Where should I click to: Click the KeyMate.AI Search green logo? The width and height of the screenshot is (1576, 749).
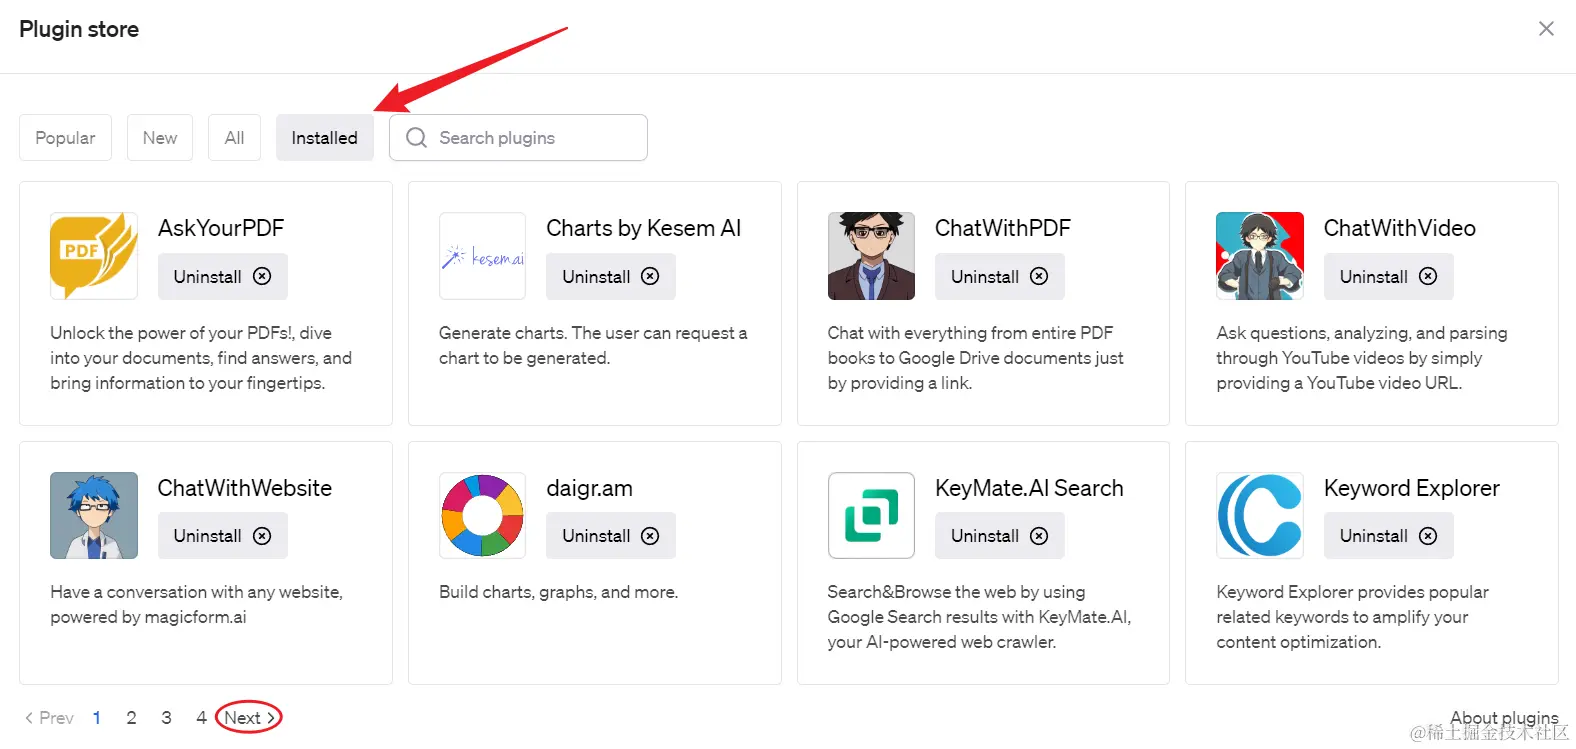(871, 515)
